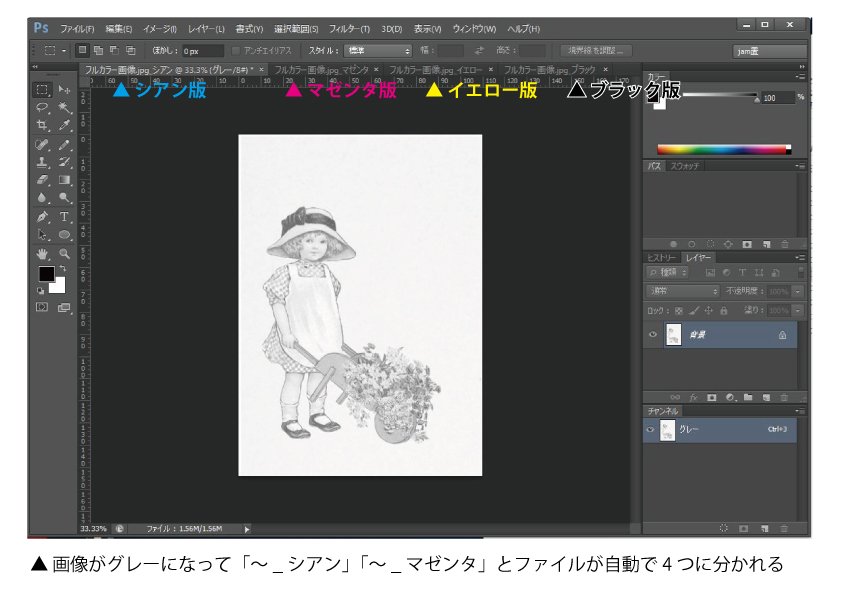The image size is (842, 595).
Task: Select the Eyedropper tool
Action: pos(64,126)
